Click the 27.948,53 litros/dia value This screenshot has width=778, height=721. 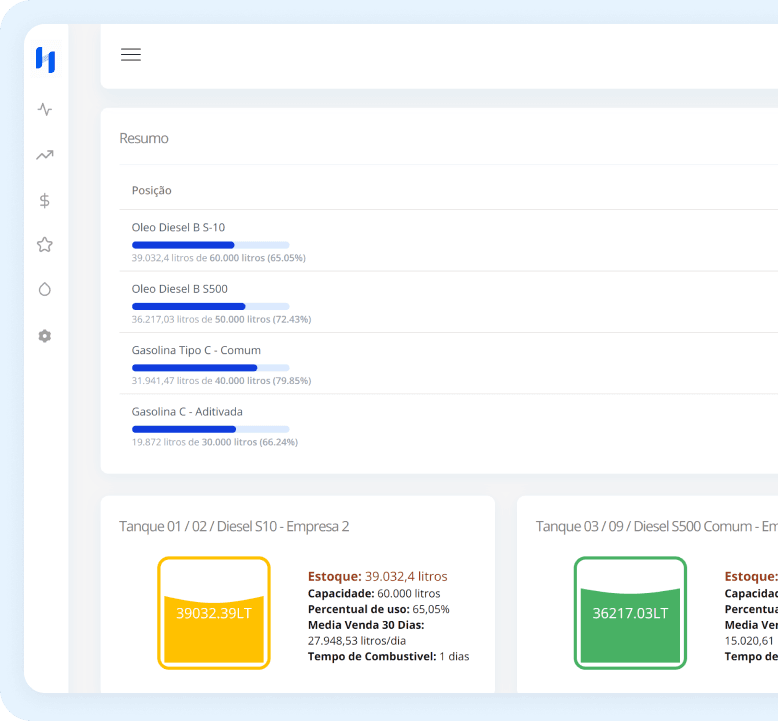tap(357, 641)
